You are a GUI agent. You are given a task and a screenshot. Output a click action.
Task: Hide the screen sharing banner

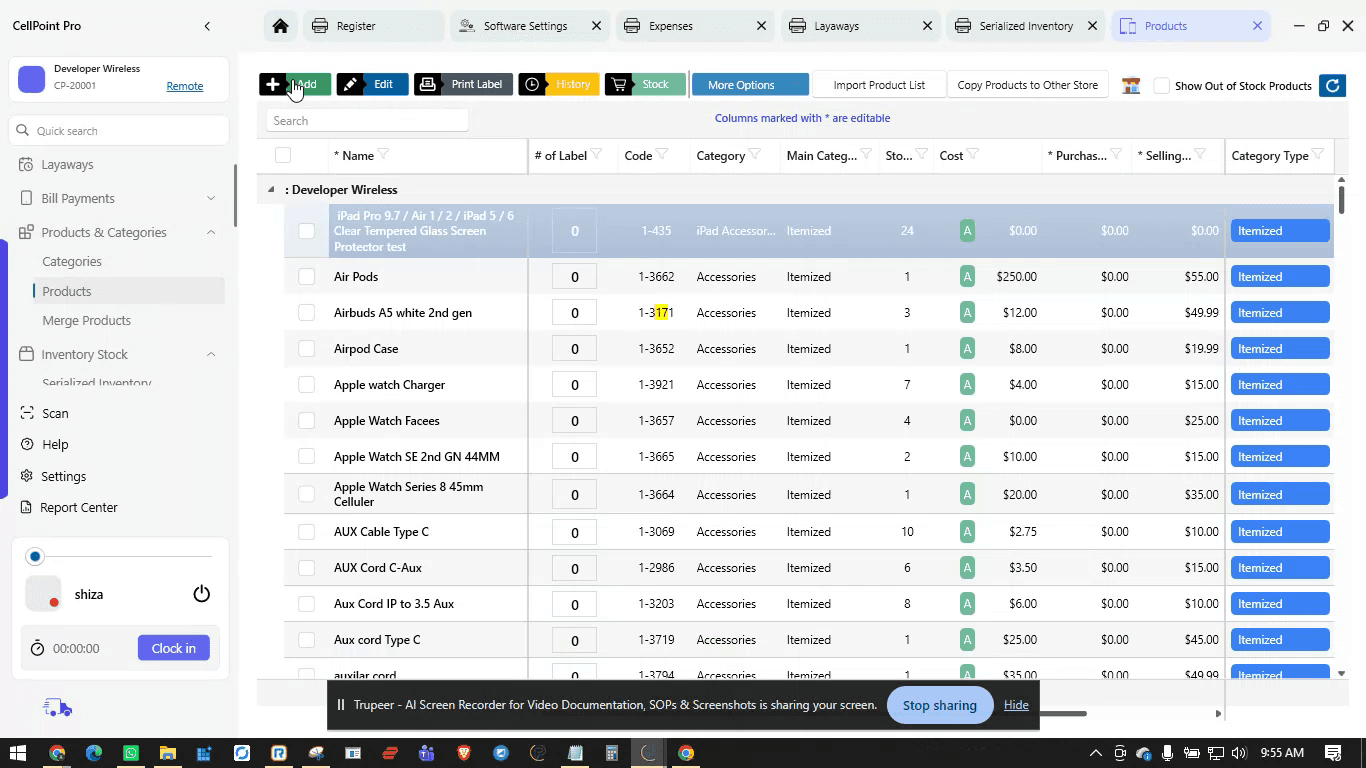coord(1016,705)
